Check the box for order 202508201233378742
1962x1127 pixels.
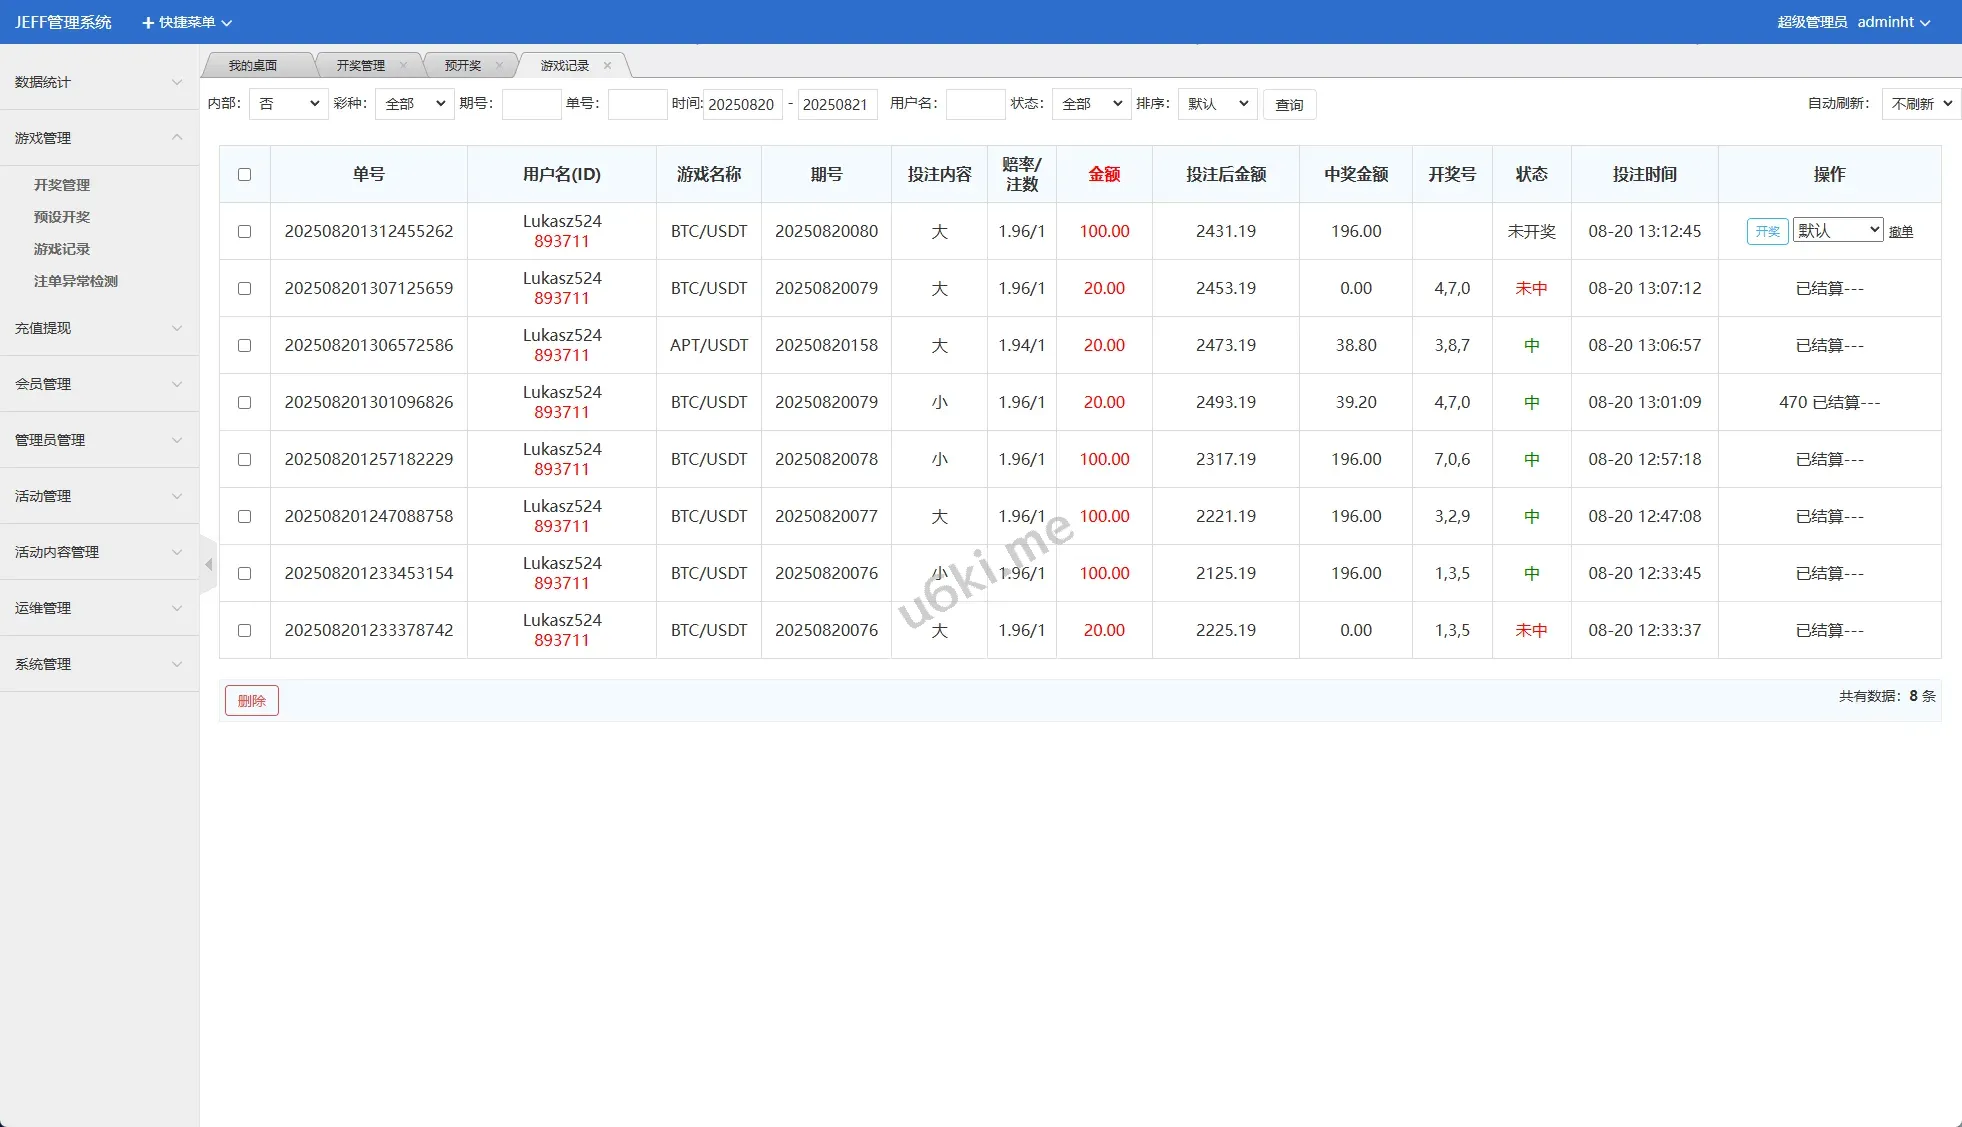pyautogui.click(x=244, y=631)
